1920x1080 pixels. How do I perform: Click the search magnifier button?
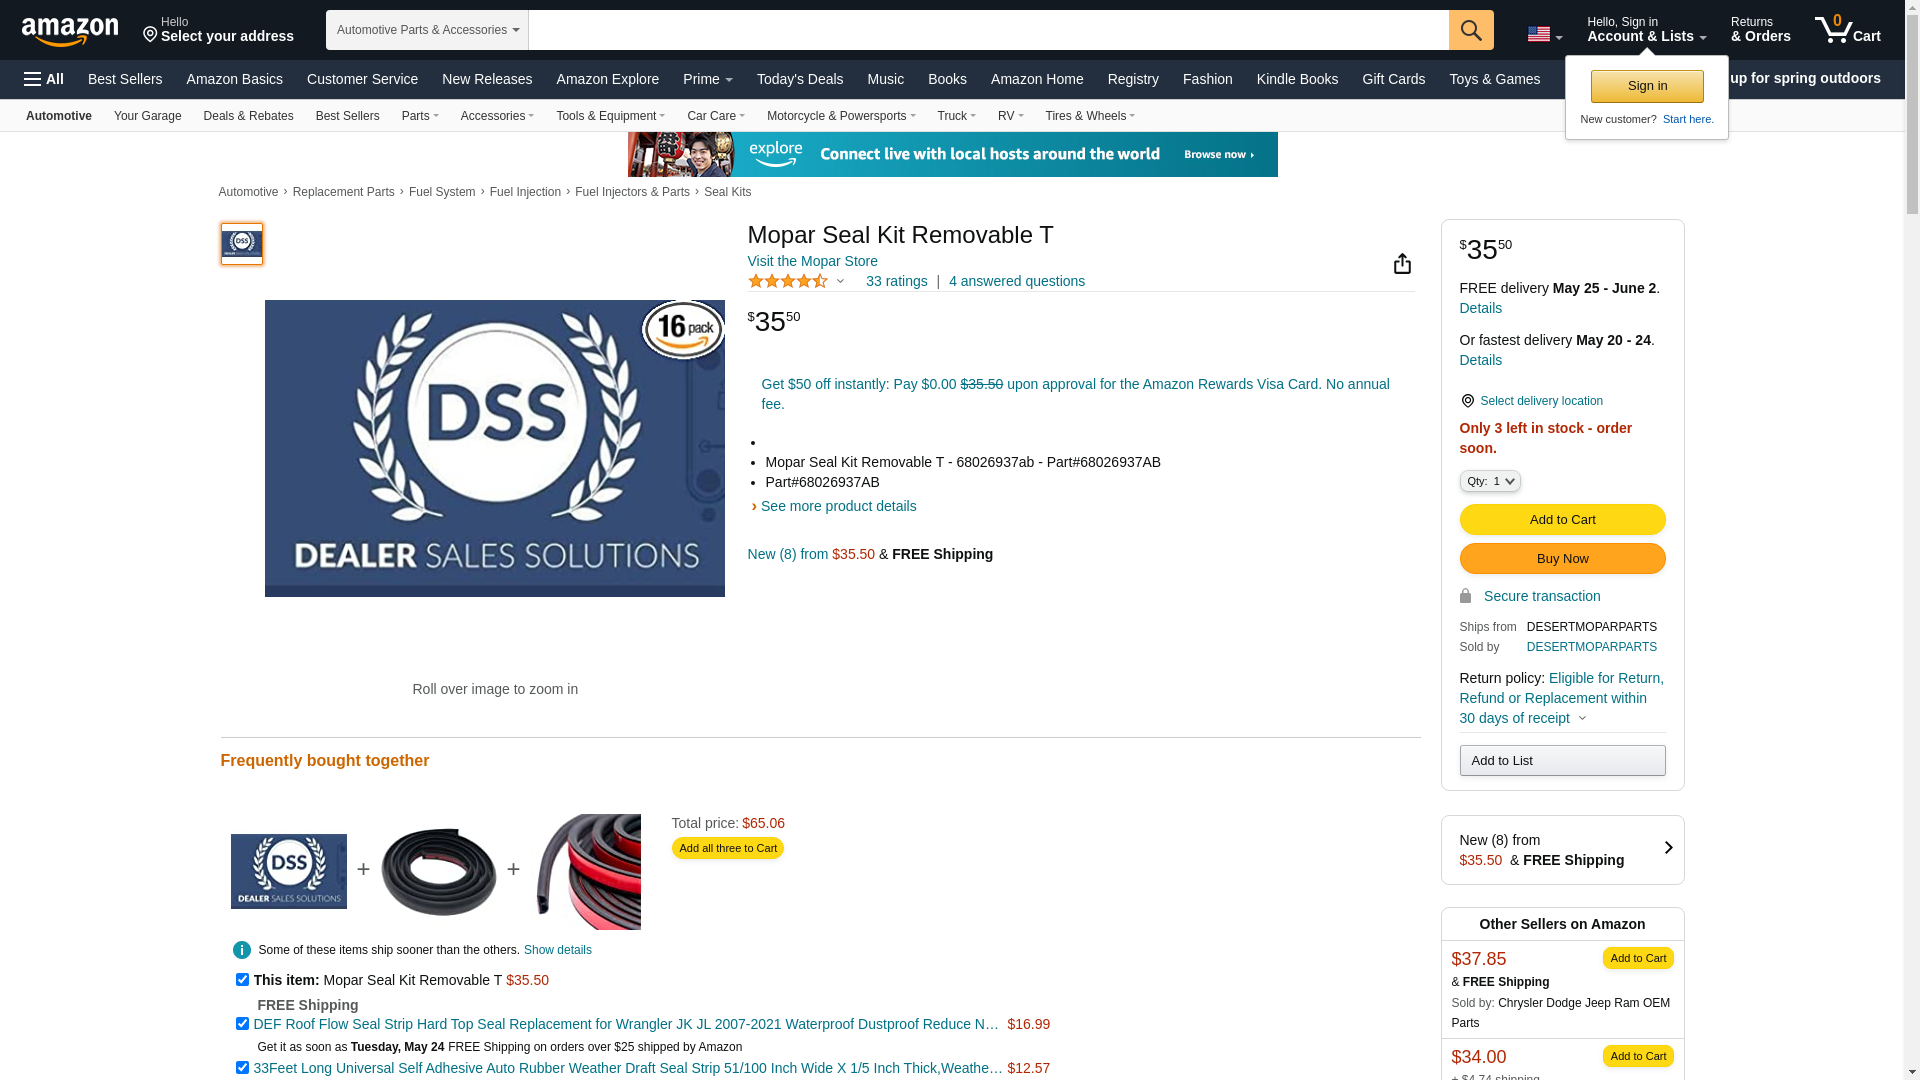click(x=1471, y=30)
